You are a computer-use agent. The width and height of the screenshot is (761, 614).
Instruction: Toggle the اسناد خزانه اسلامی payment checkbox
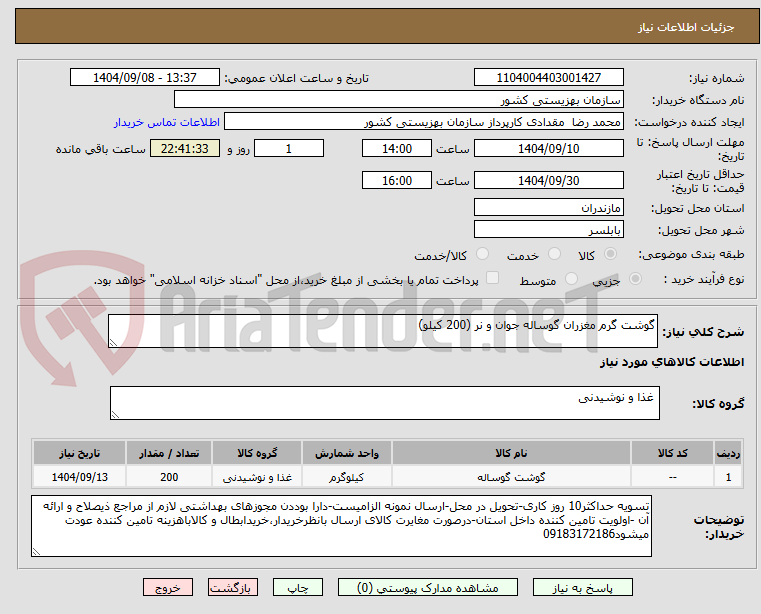(x=492, y=278)
